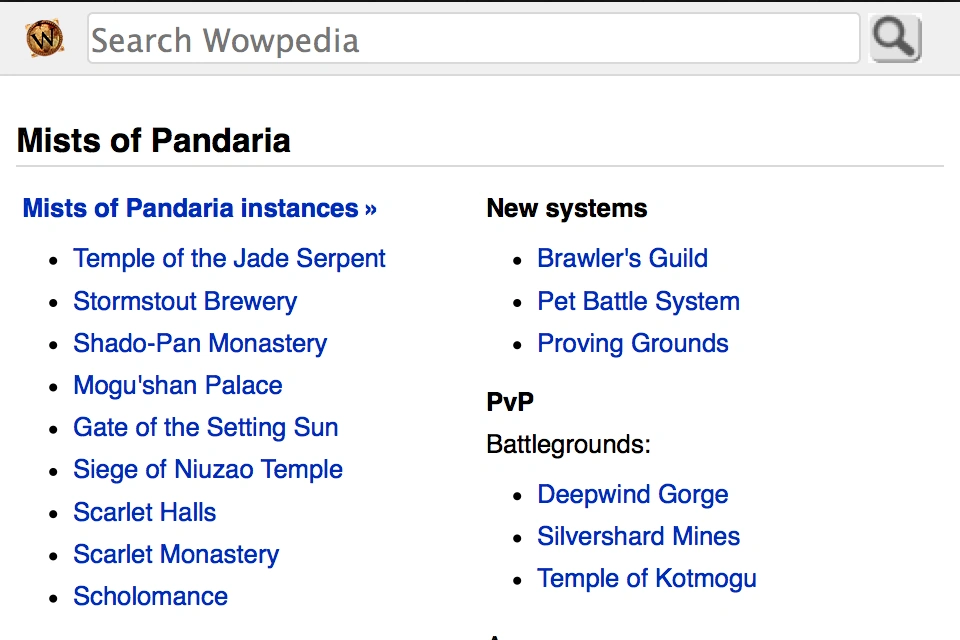Screen dimensions: 960x640
Task: Visit the Mogu'shan Palace page
Action: (x=178, y=385)
